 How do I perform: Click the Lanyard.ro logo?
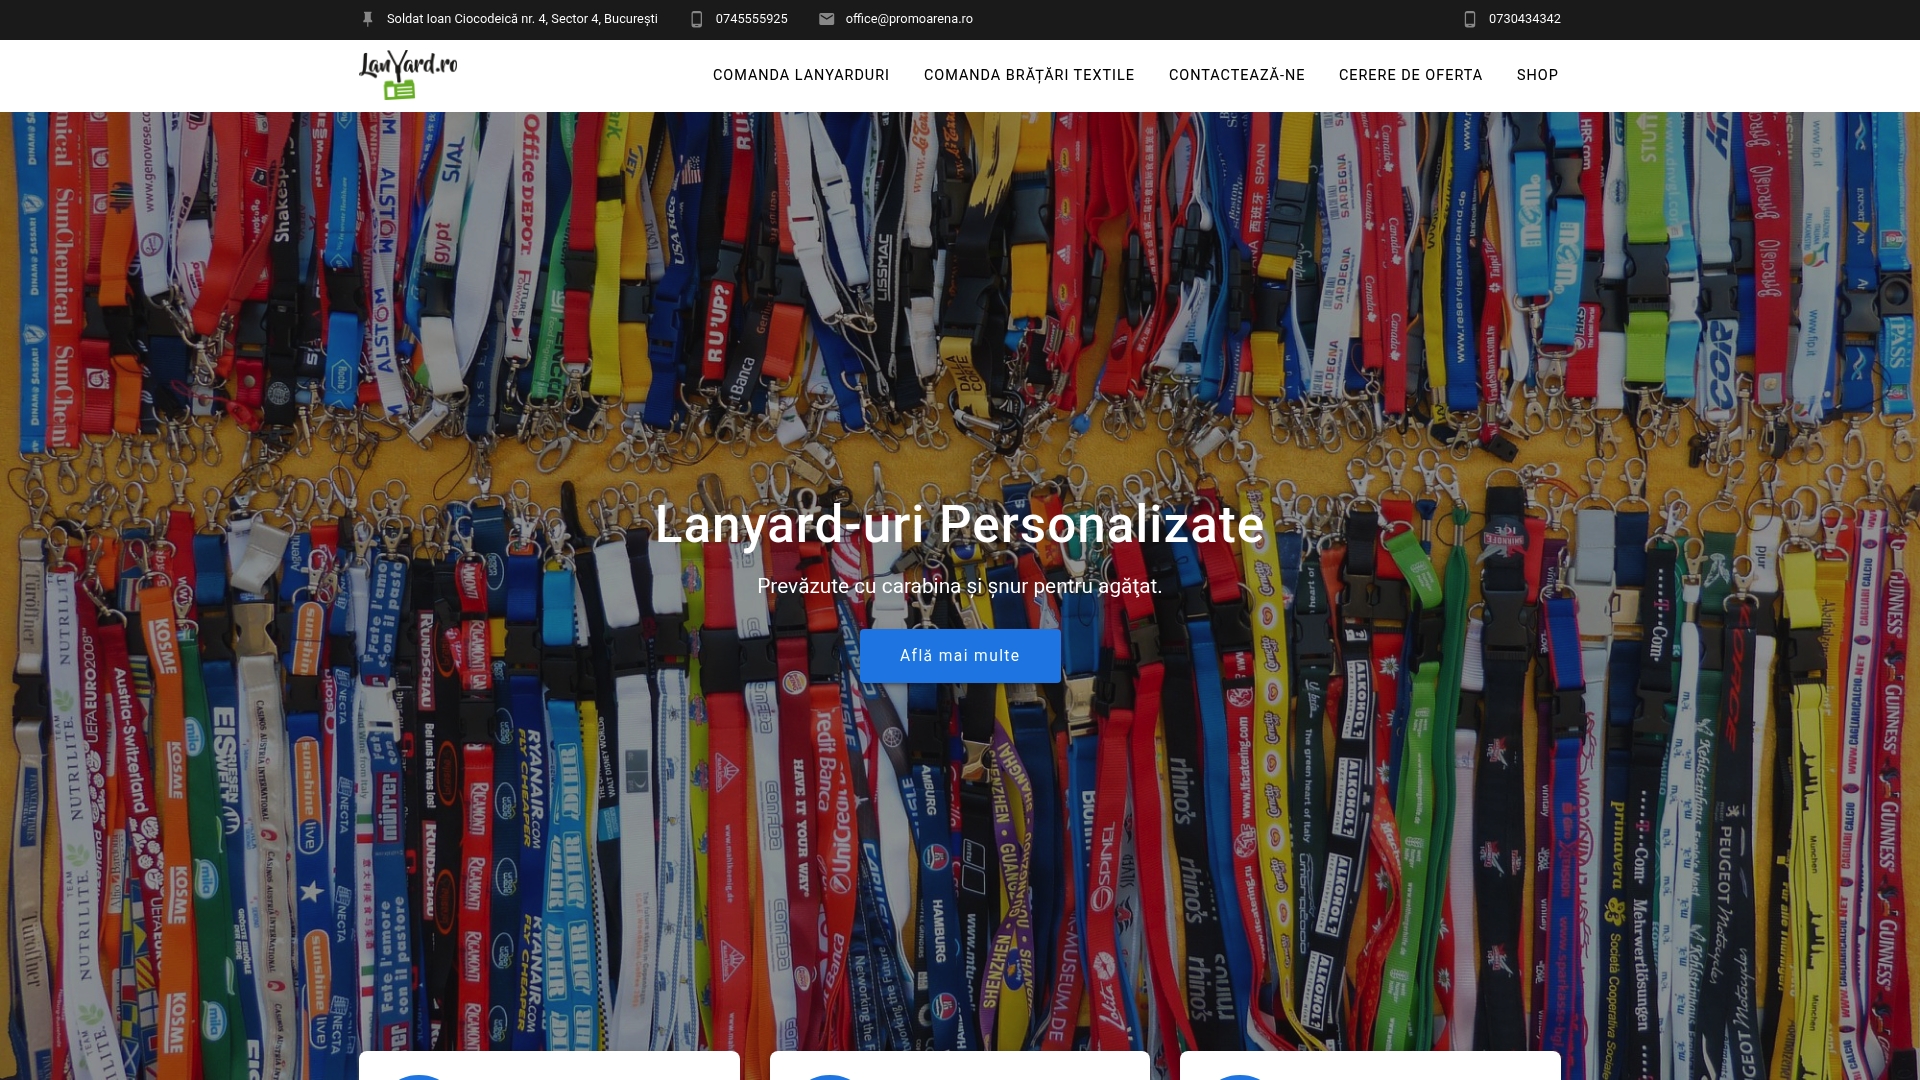tap(409, 75)
